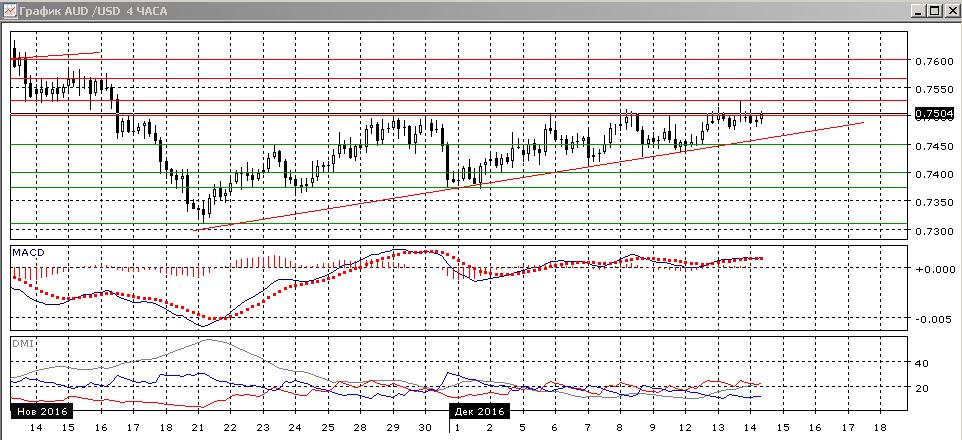Maximize the AUD/USD chart window
Viewport: 962px width, 440px height.
[934, 11]
